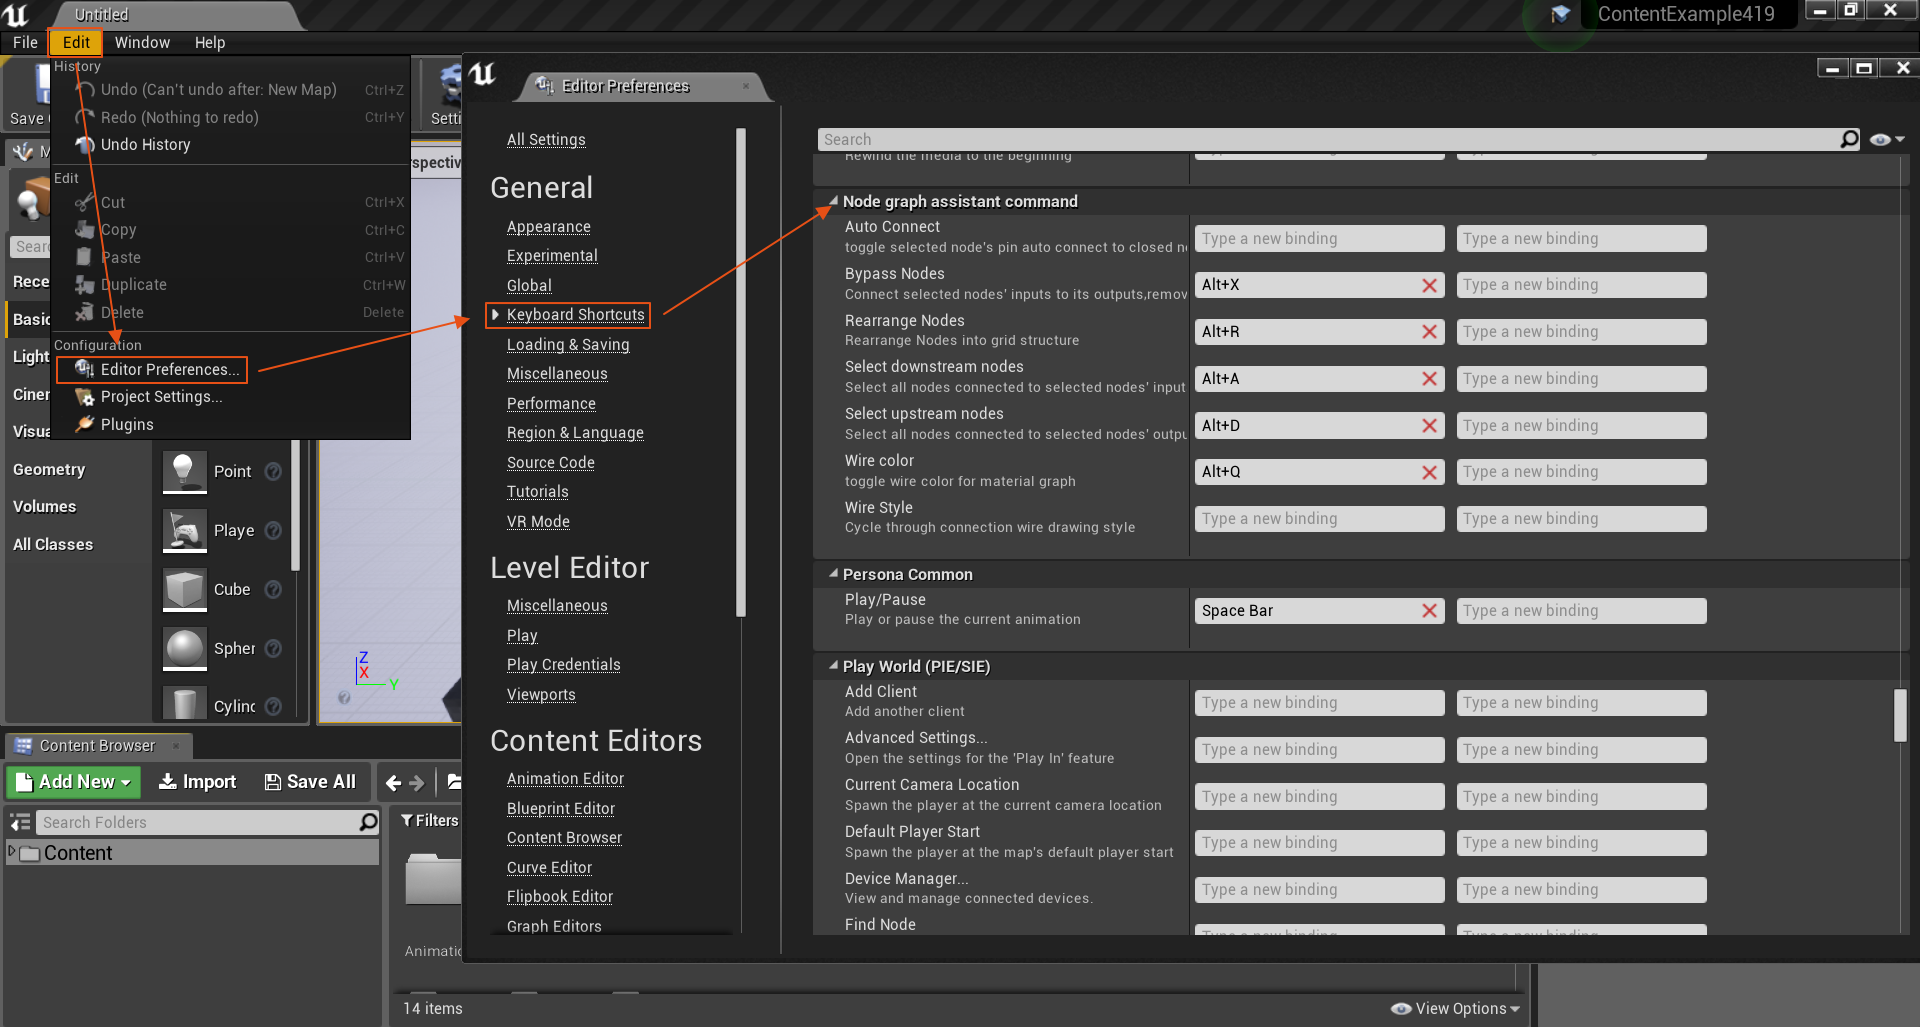Click the Import button
Screen dimensions: 1920x1027
(197, 782)
